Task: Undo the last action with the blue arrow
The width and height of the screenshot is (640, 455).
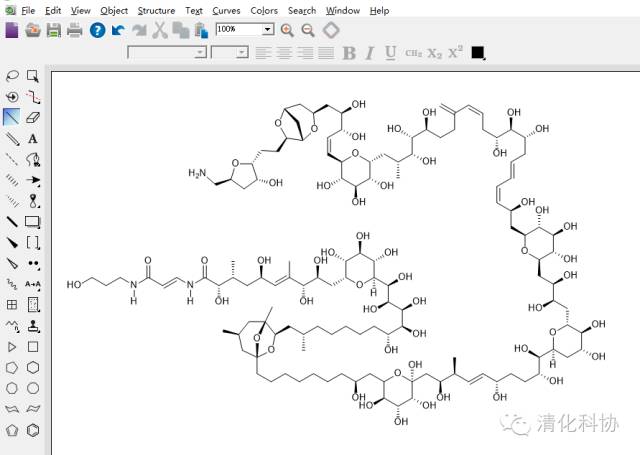Action: [x=118, y=30]
